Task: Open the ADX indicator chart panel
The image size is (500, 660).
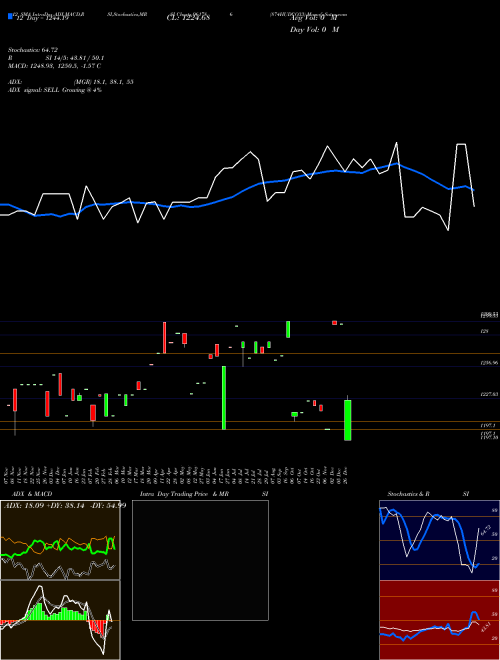Action: click(x=60, y=540)
